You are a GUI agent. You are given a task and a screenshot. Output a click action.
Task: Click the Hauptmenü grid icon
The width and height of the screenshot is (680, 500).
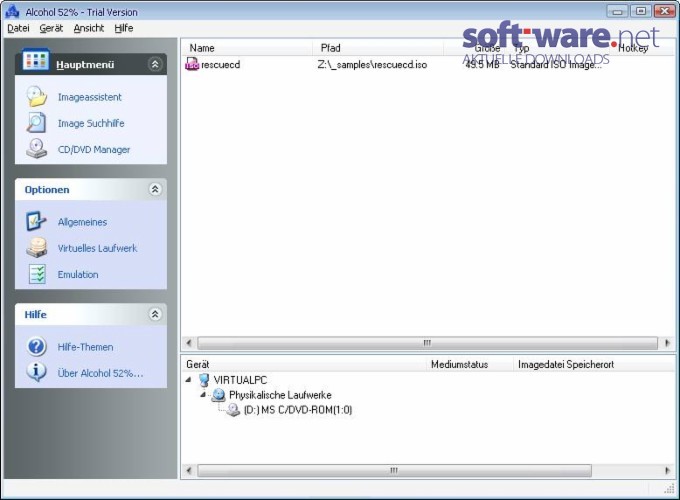pos(36,60)
